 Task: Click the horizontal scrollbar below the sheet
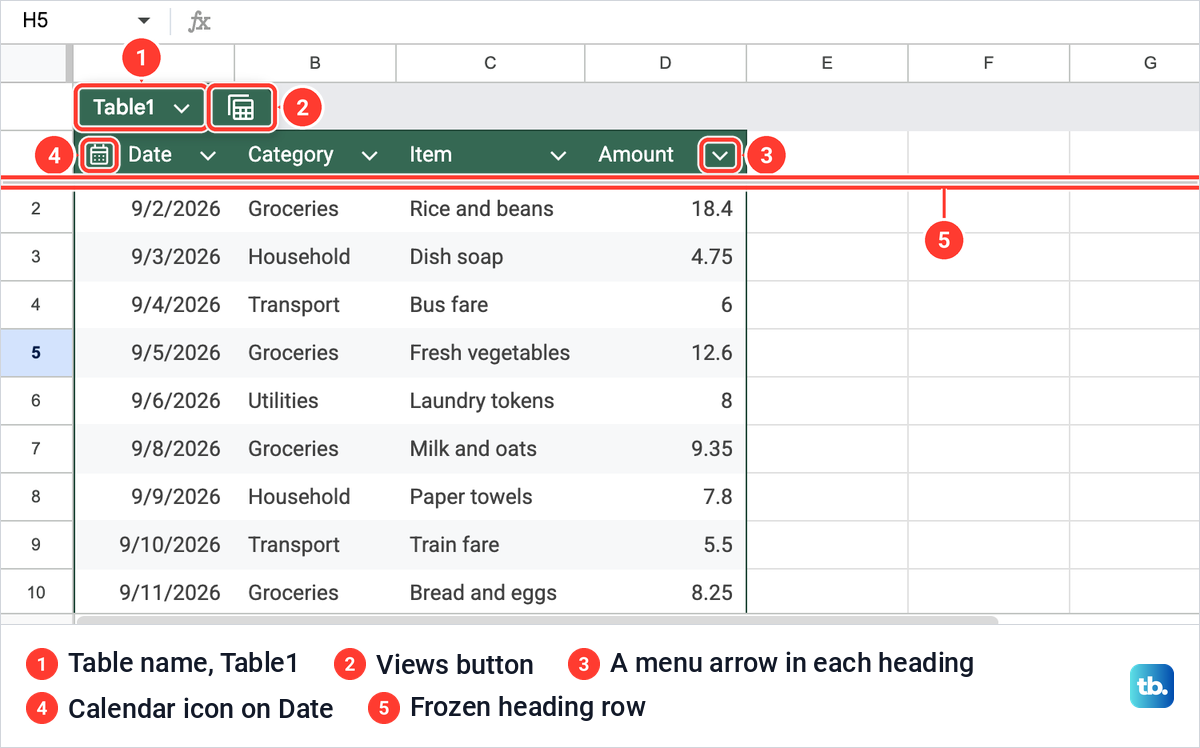point(537,620)
